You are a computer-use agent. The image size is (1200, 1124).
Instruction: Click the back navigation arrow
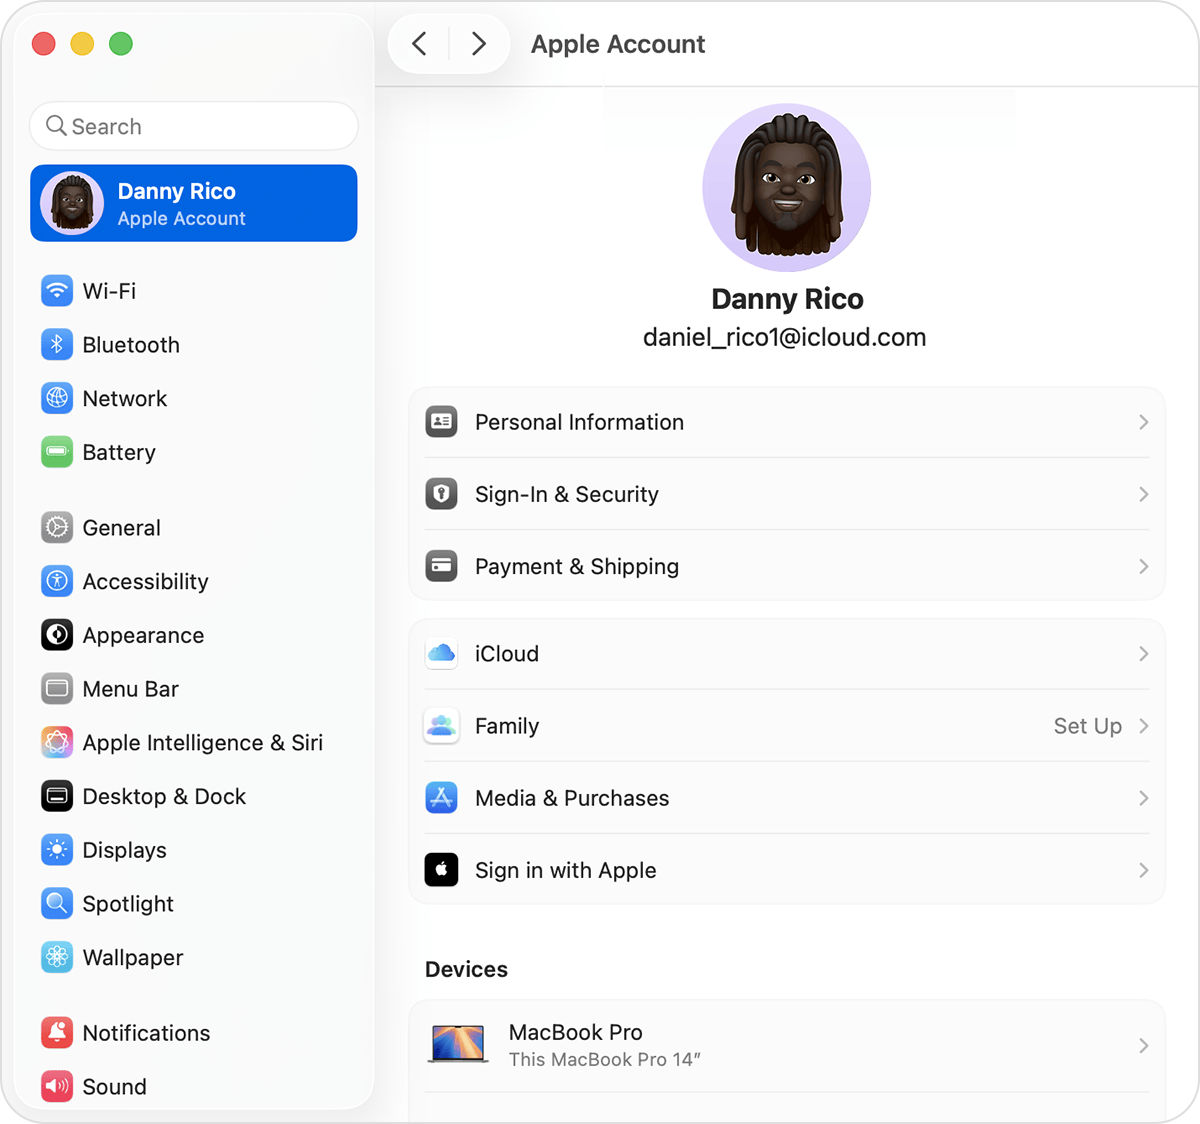coord(419,44)
